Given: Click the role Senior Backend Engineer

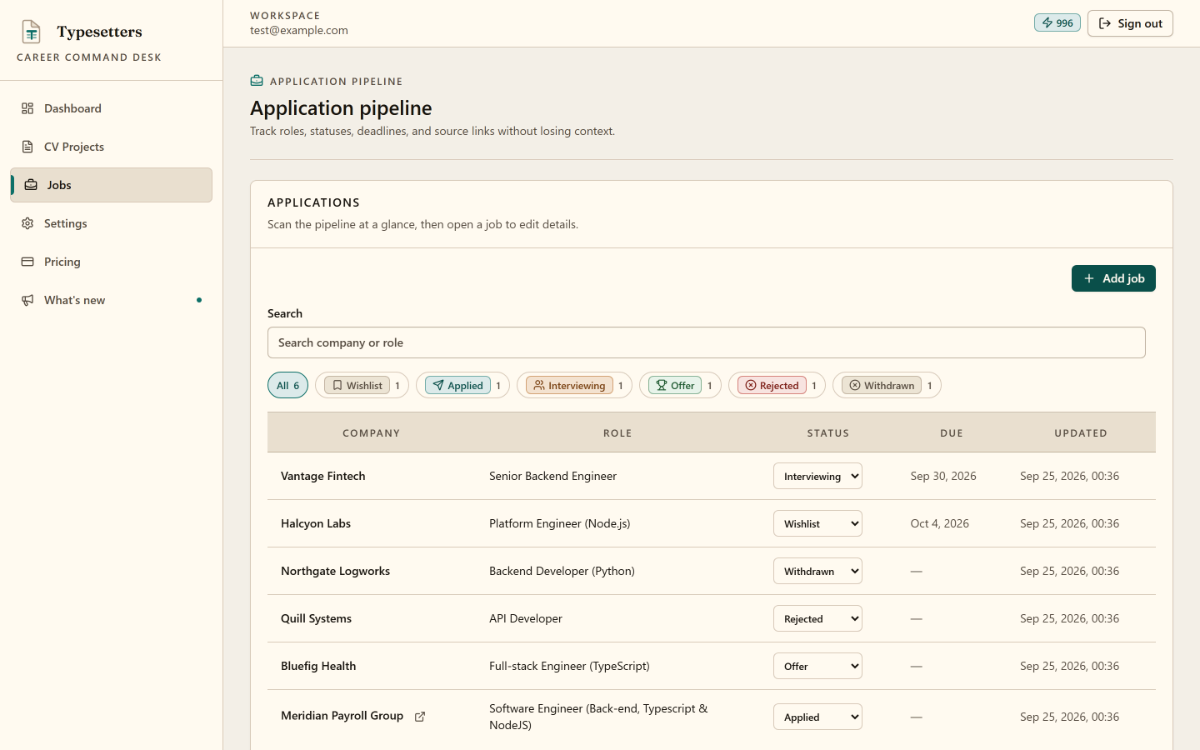Looking at the screenshot, I should 553,476.
